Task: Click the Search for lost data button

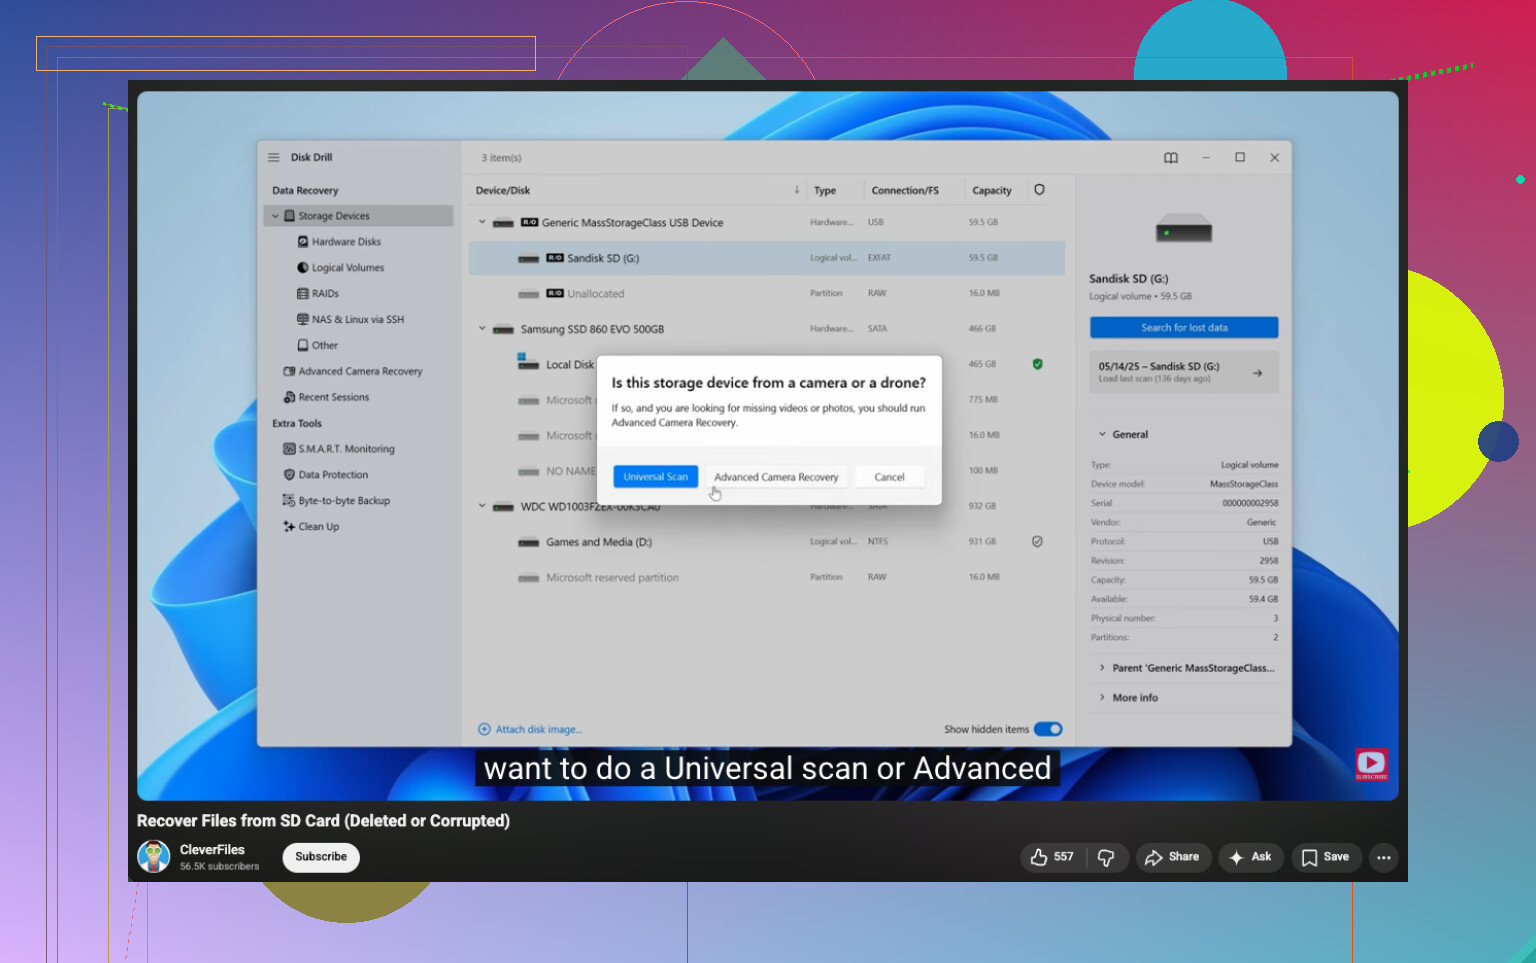Action: pyautogui.click(x=1184, y=328)
